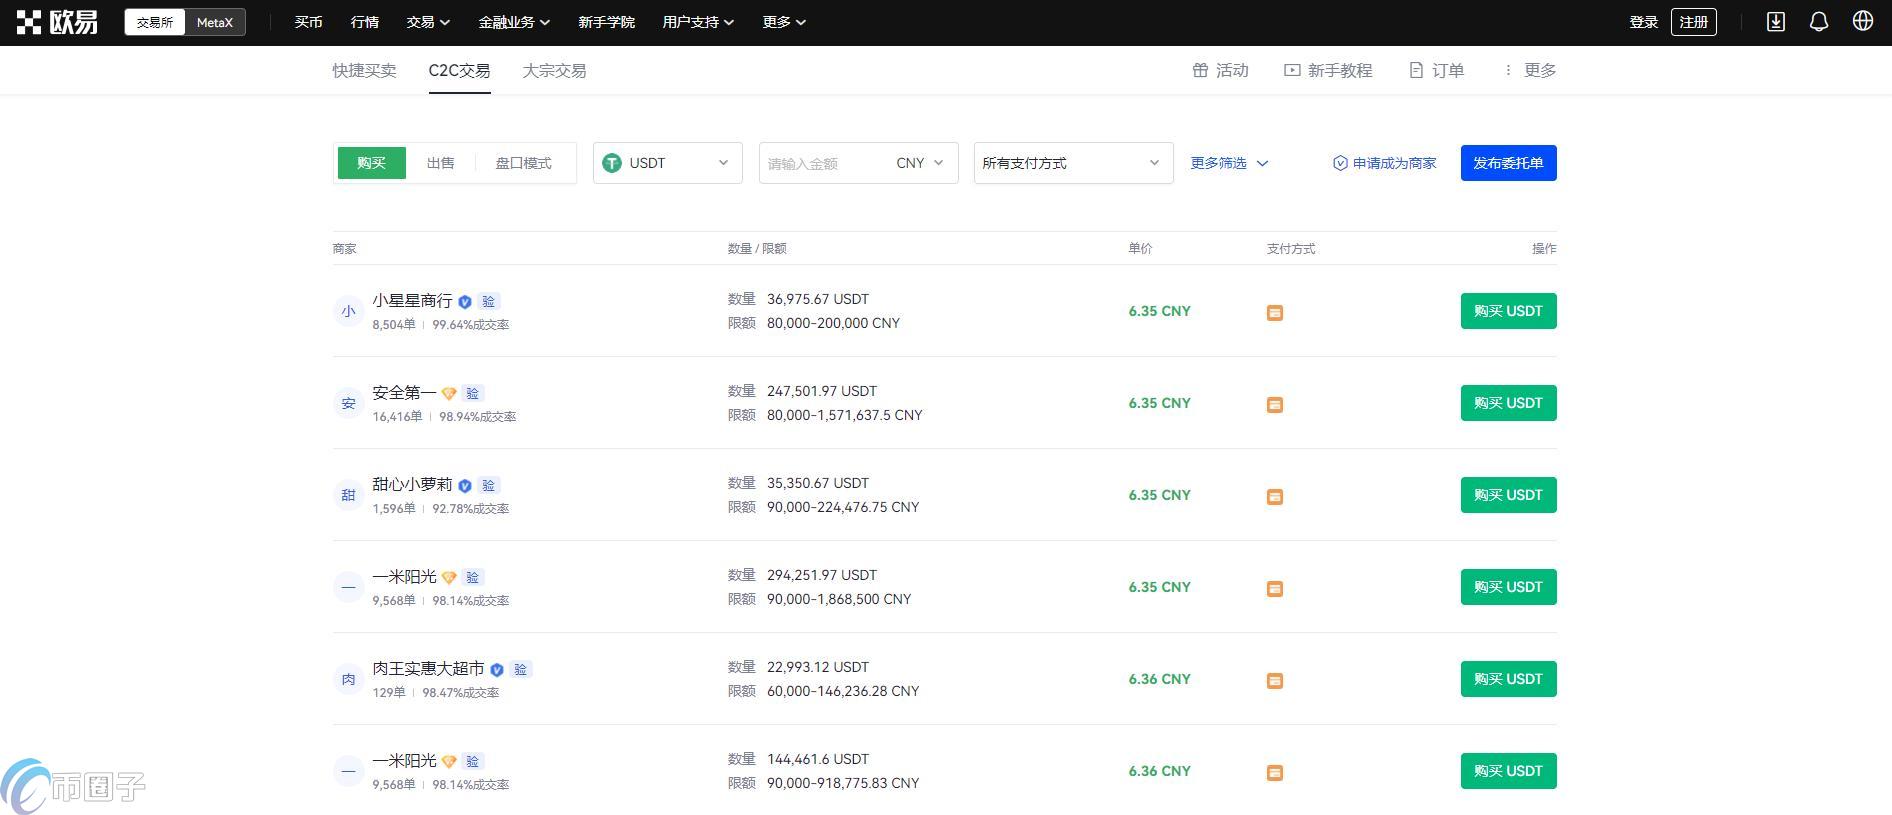Switch to C2C交易 tab

coord(460,70)
